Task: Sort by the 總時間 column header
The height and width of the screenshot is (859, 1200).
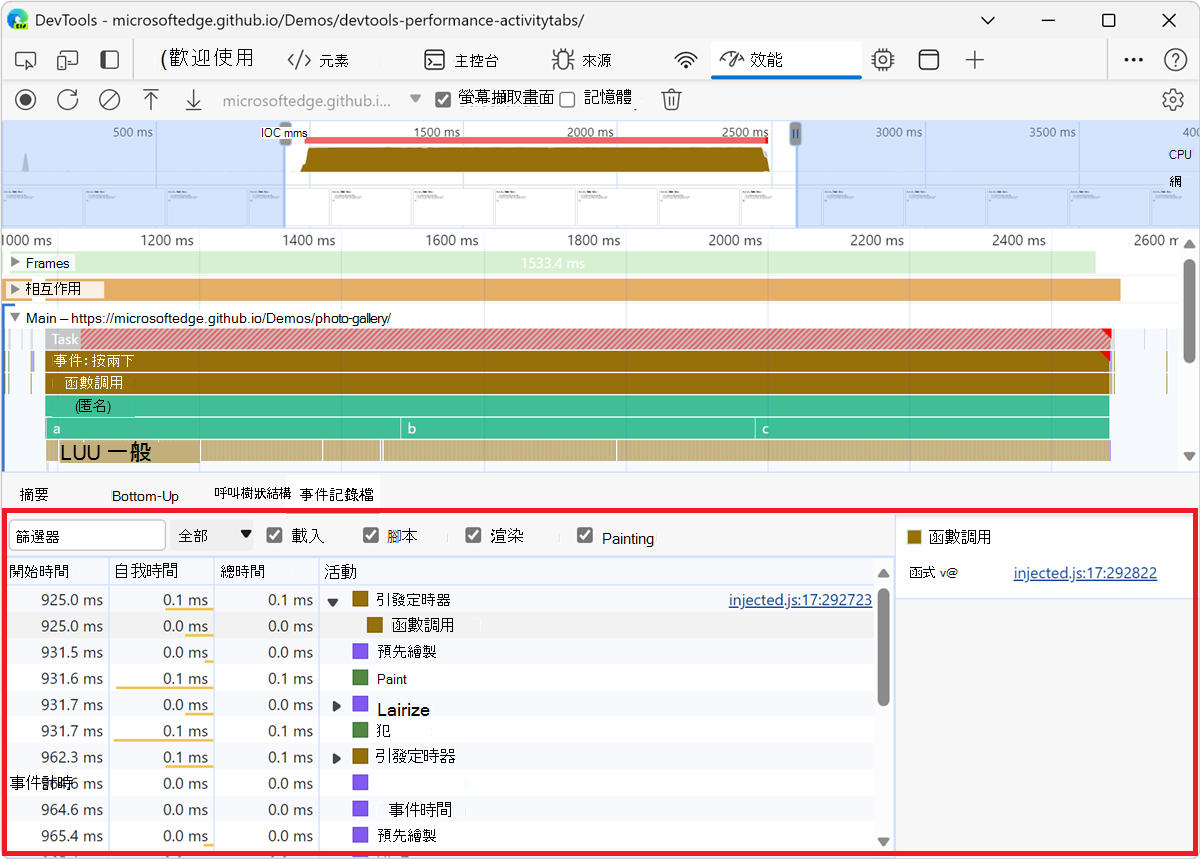Action: coord(266,571)
